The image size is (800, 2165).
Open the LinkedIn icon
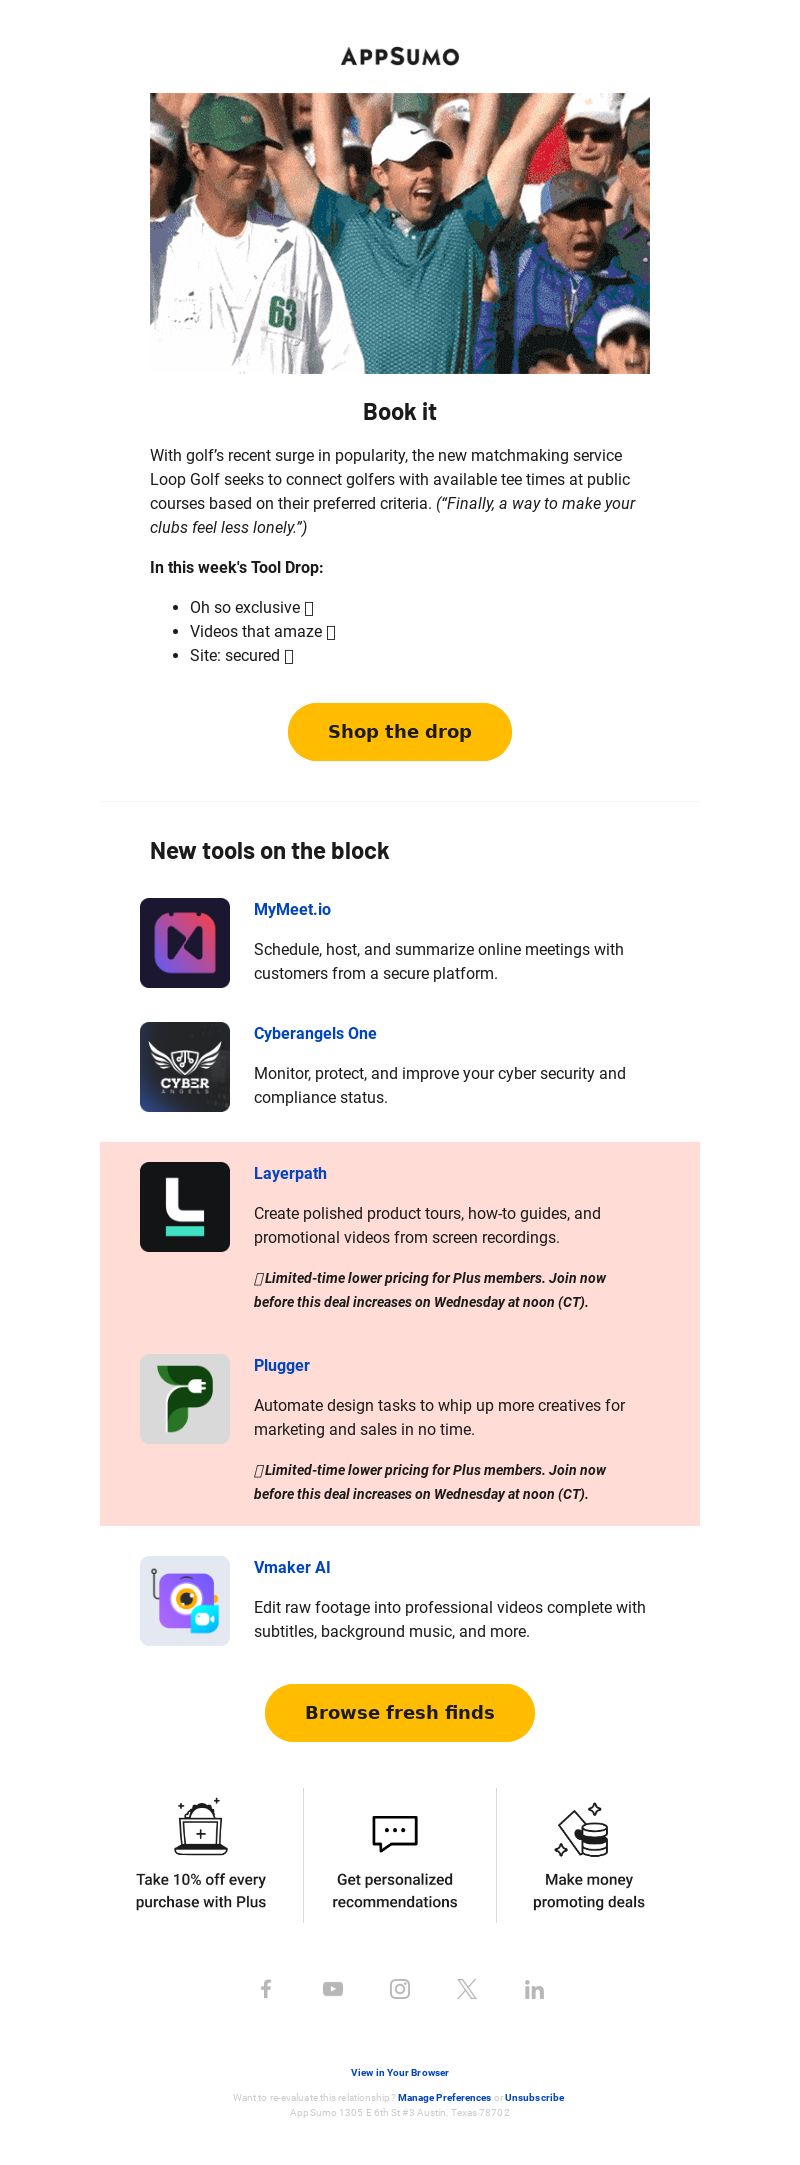pyautogui.click(x=534, y=1989)
